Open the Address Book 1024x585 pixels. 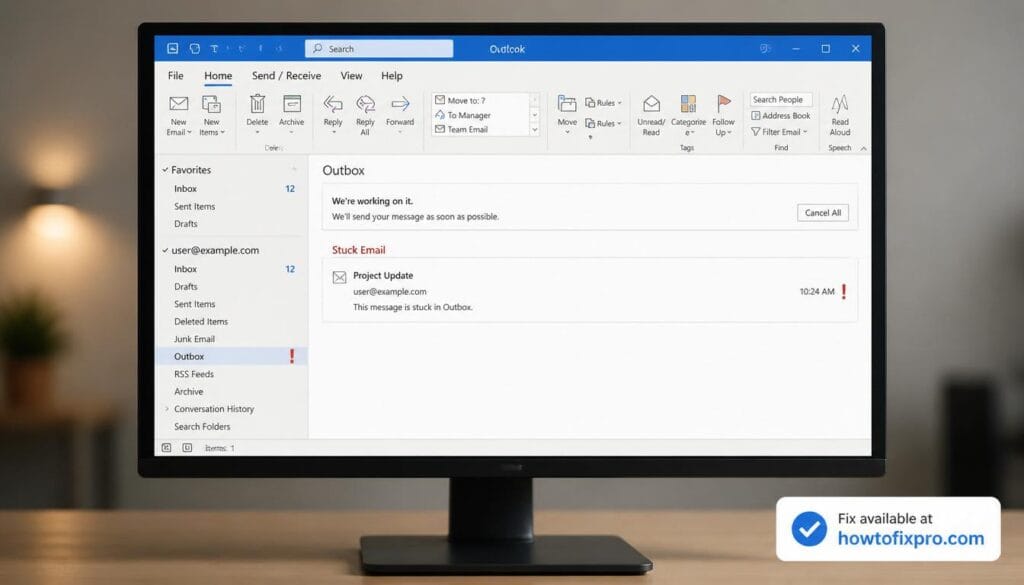(781, 116)
